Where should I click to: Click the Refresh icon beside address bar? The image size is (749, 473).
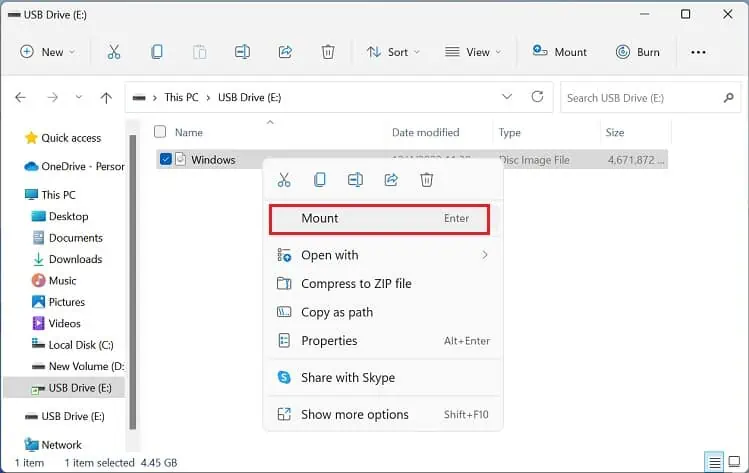coord(538,98)
